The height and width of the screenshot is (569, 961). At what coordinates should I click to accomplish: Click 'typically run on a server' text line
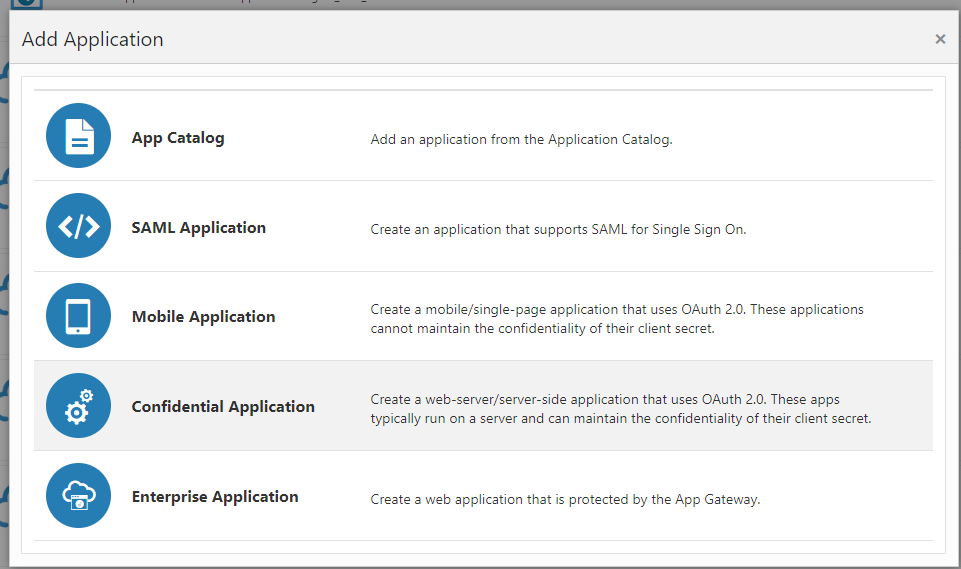(x=620, y=419)
